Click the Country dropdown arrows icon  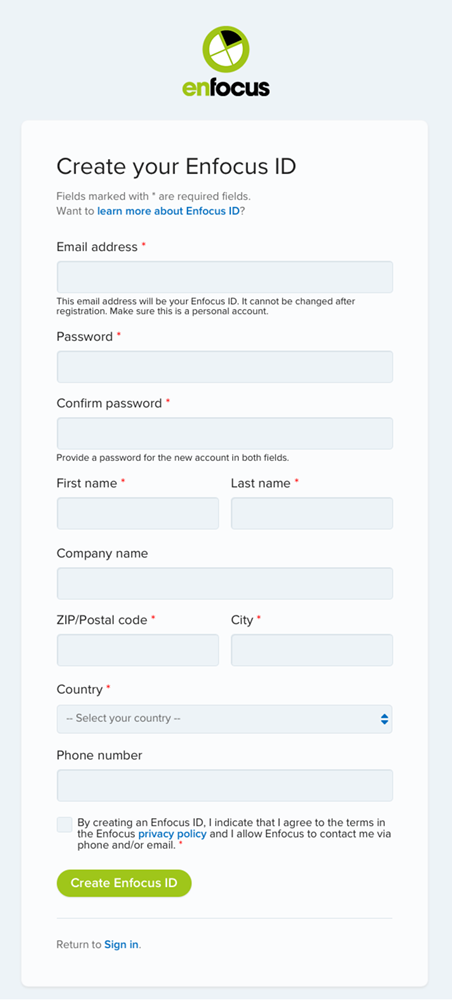[384, 719]
